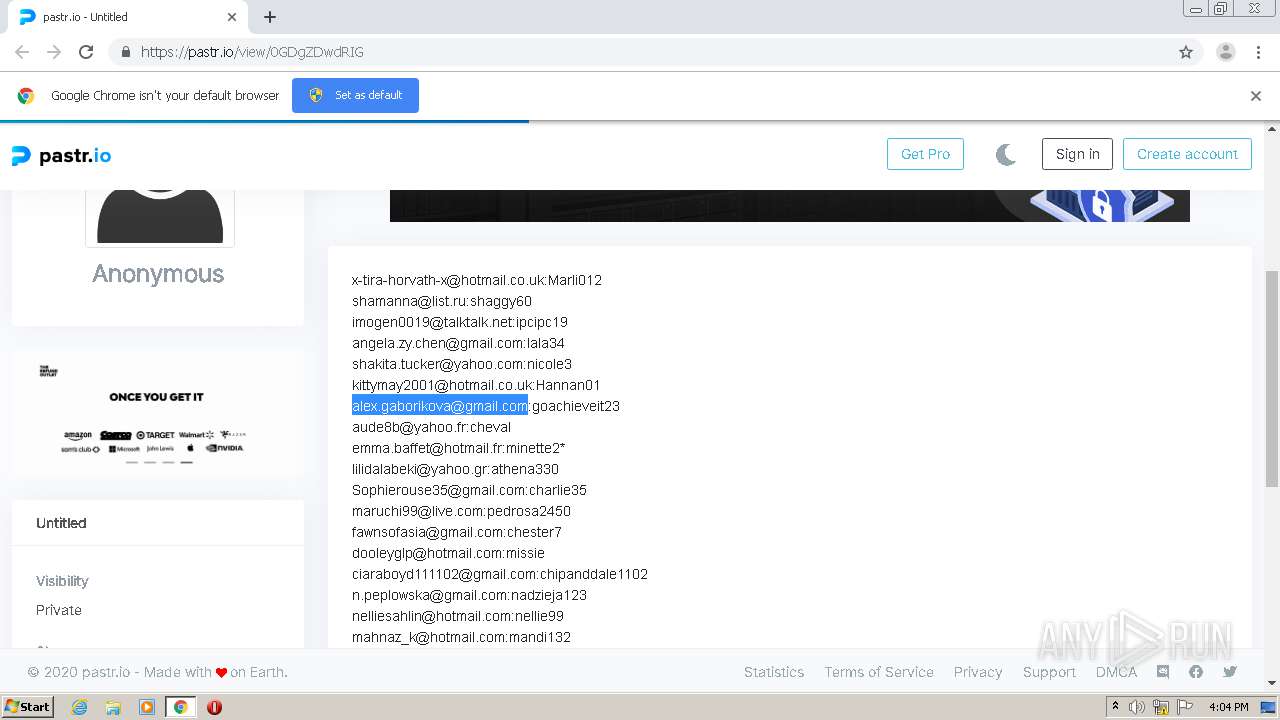Open Windows Explorer from taskbar
Screen dimensions: 1280x720
[x=113, y=707]
